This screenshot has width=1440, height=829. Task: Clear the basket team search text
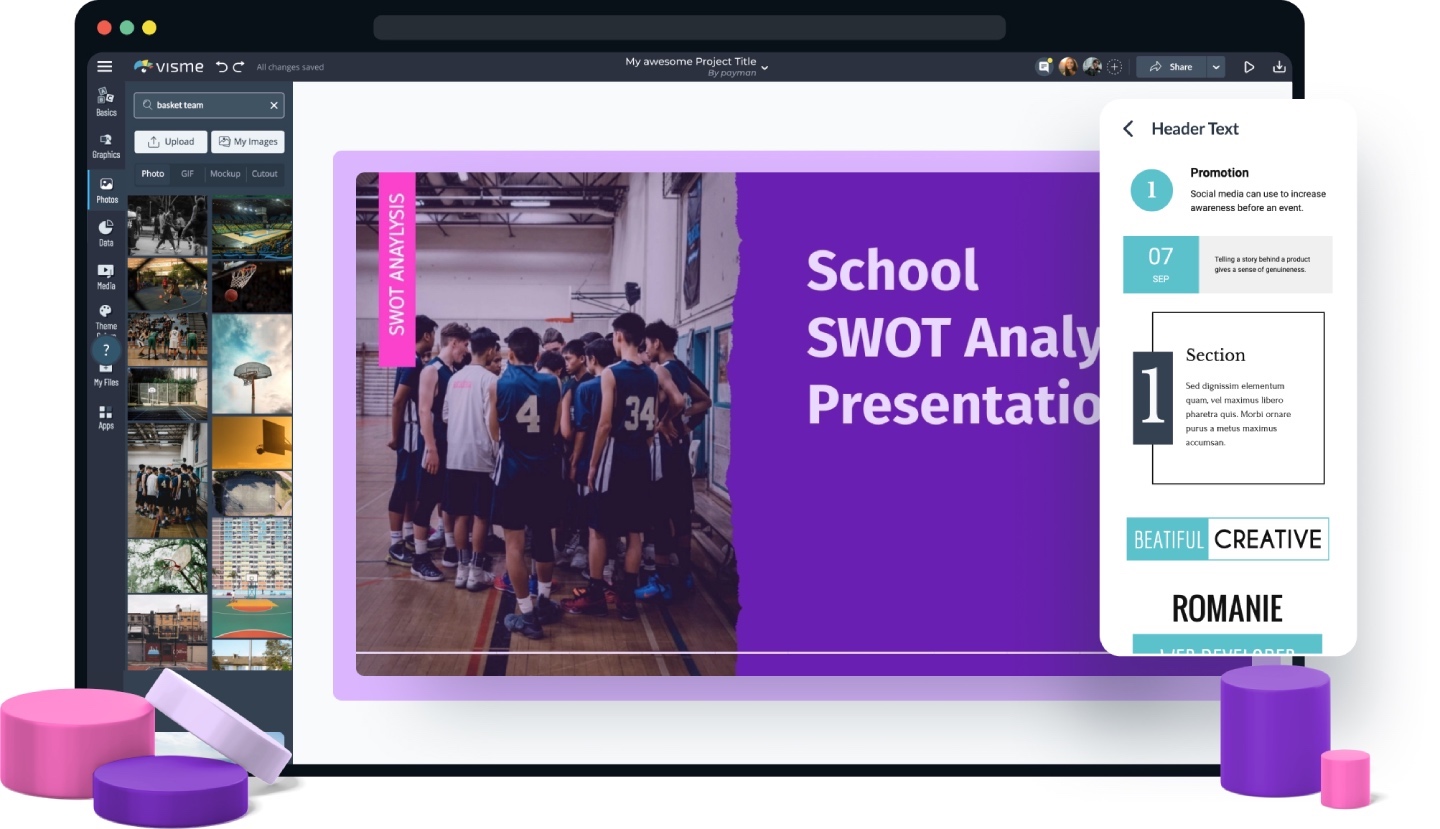pyautogui.click(x=274, y=105)
